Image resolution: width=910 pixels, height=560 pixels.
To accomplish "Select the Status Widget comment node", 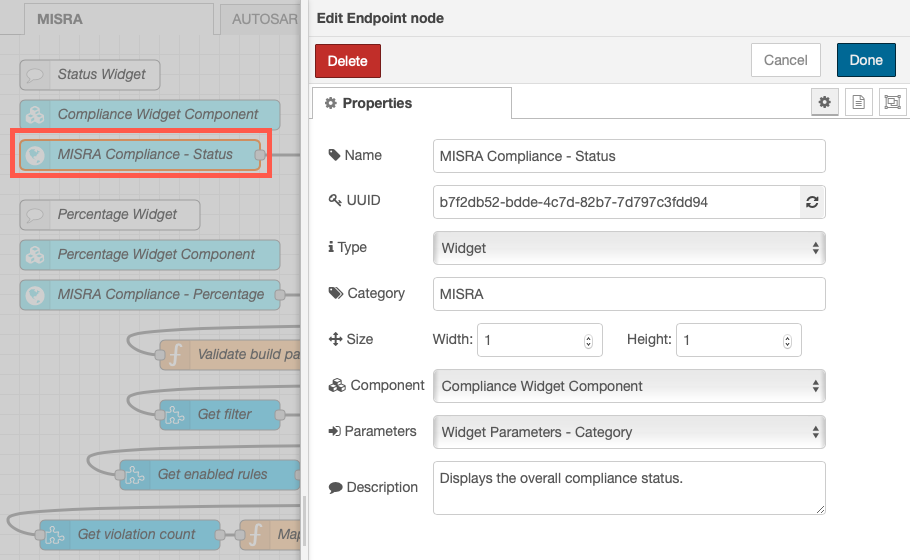I will point(90,75).
